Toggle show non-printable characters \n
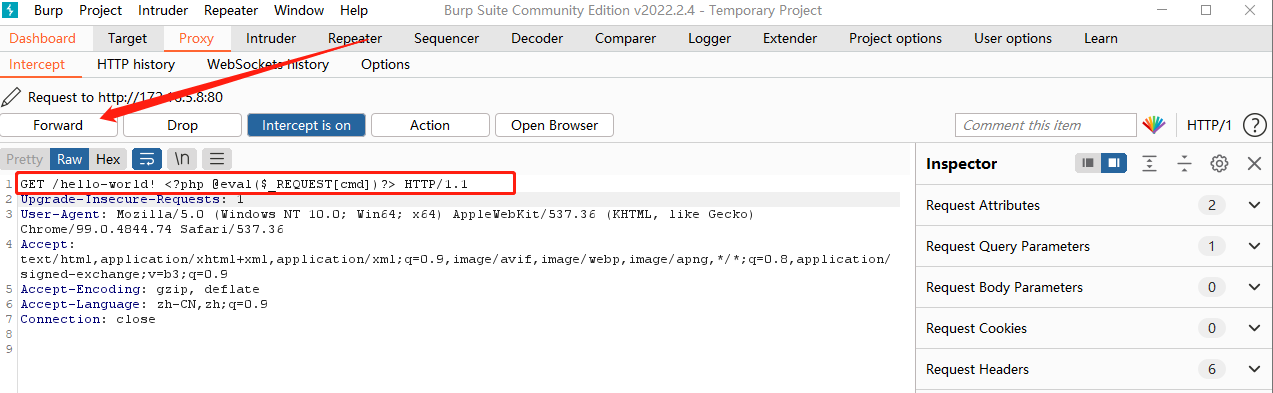 click(x=182, y=159)
